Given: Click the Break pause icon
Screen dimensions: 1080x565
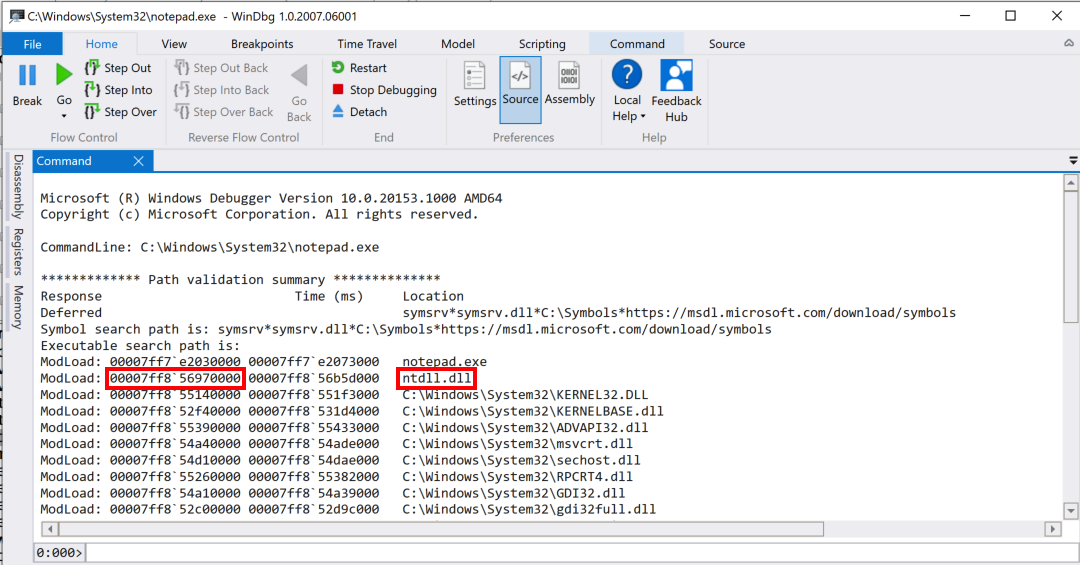Looking at the screenshot, I should (x=27, y=75).
